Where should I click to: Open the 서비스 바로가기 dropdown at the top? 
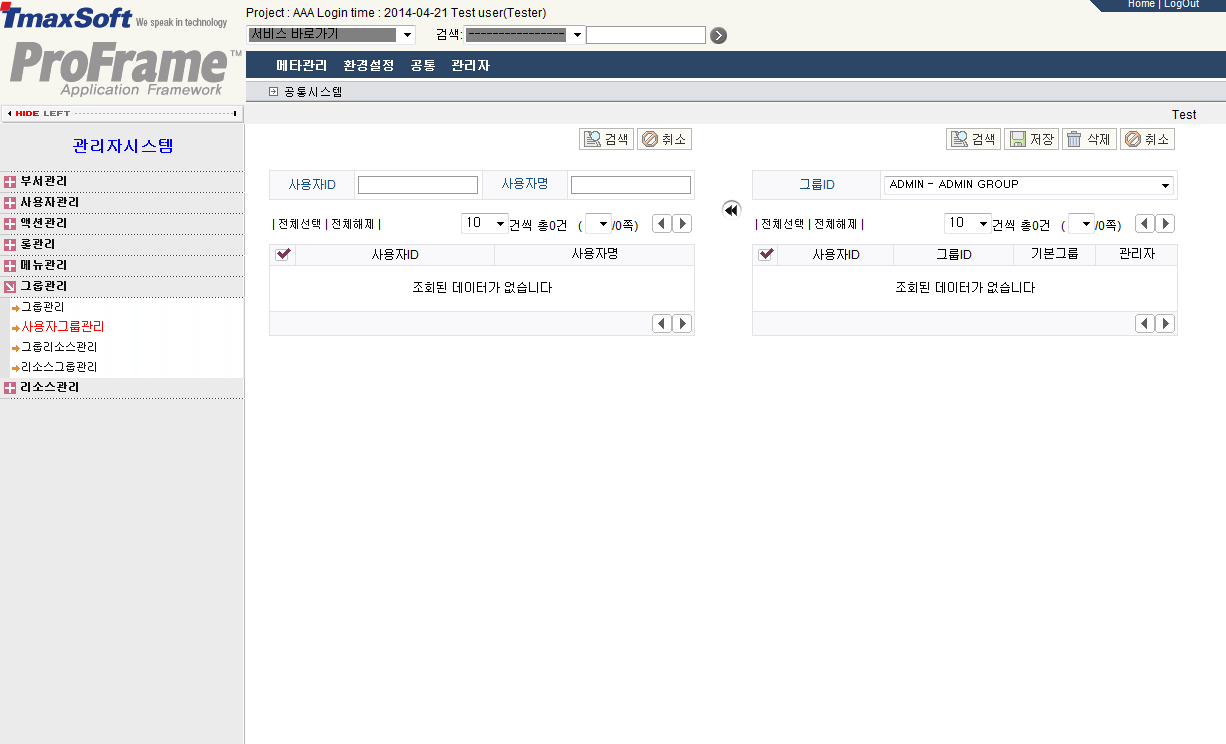[330, 33]
